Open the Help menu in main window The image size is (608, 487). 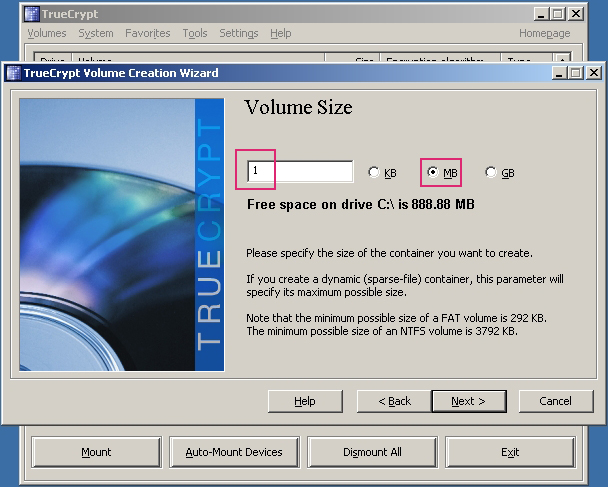point(281,33)
